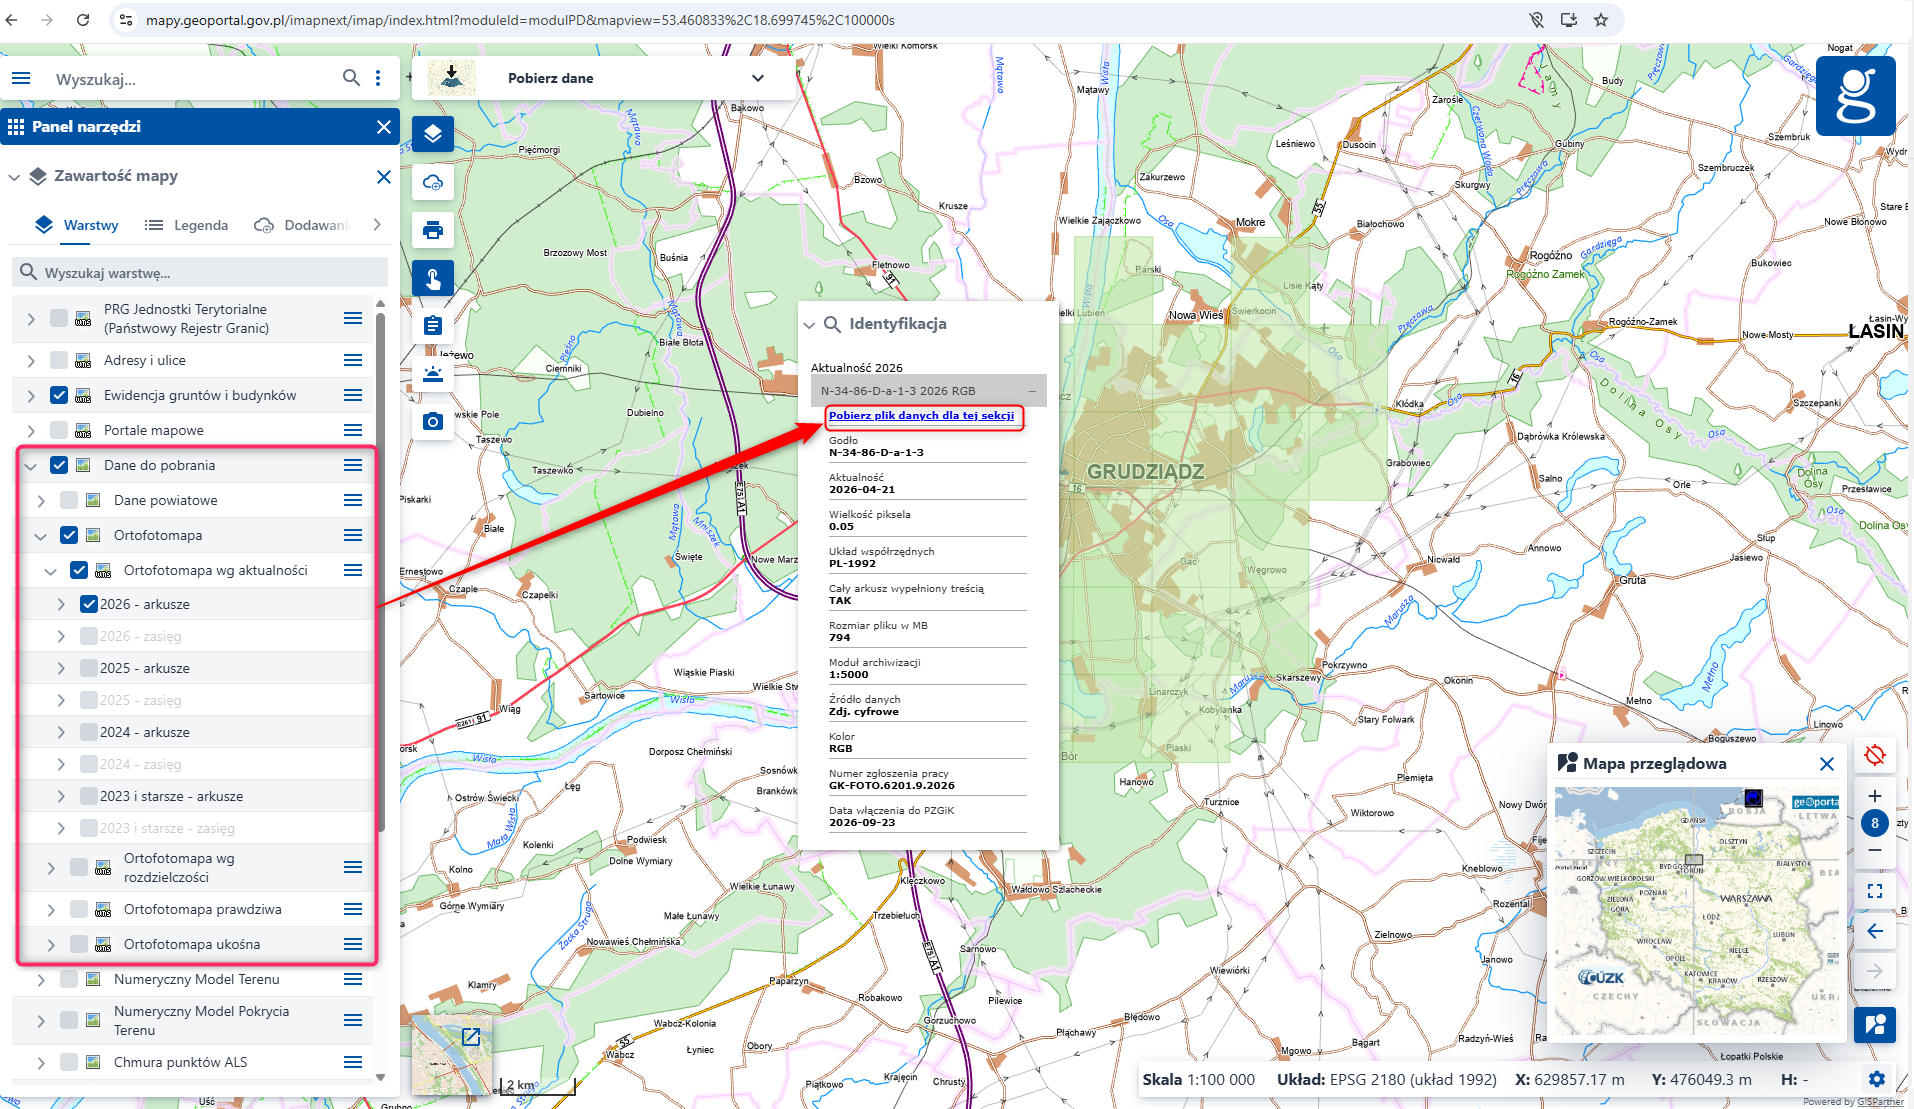Enable the Adresy i ulice layer checkbox
Screen dimensions: 1914x1109
[x=59, y=360]
